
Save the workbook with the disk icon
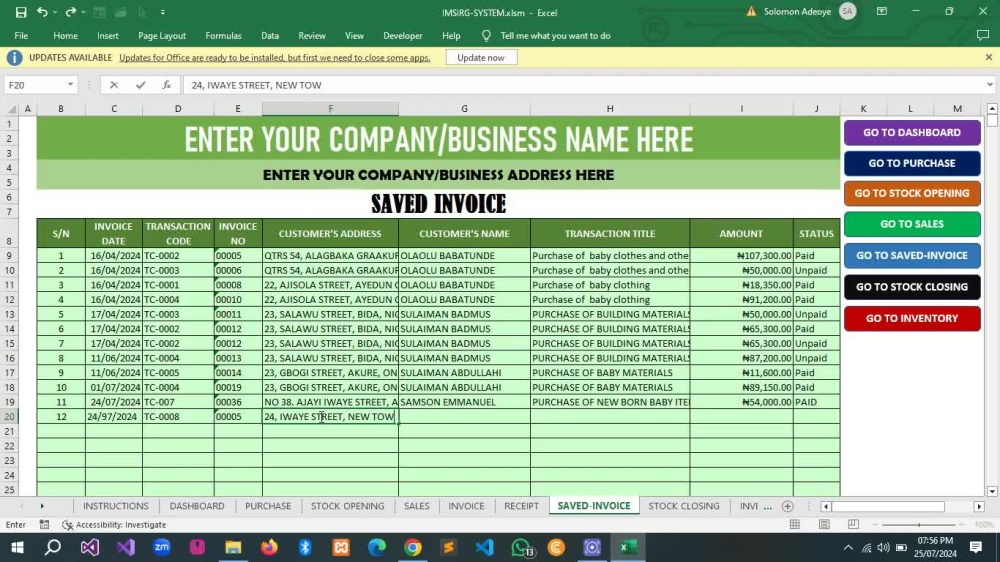[21, 12]
